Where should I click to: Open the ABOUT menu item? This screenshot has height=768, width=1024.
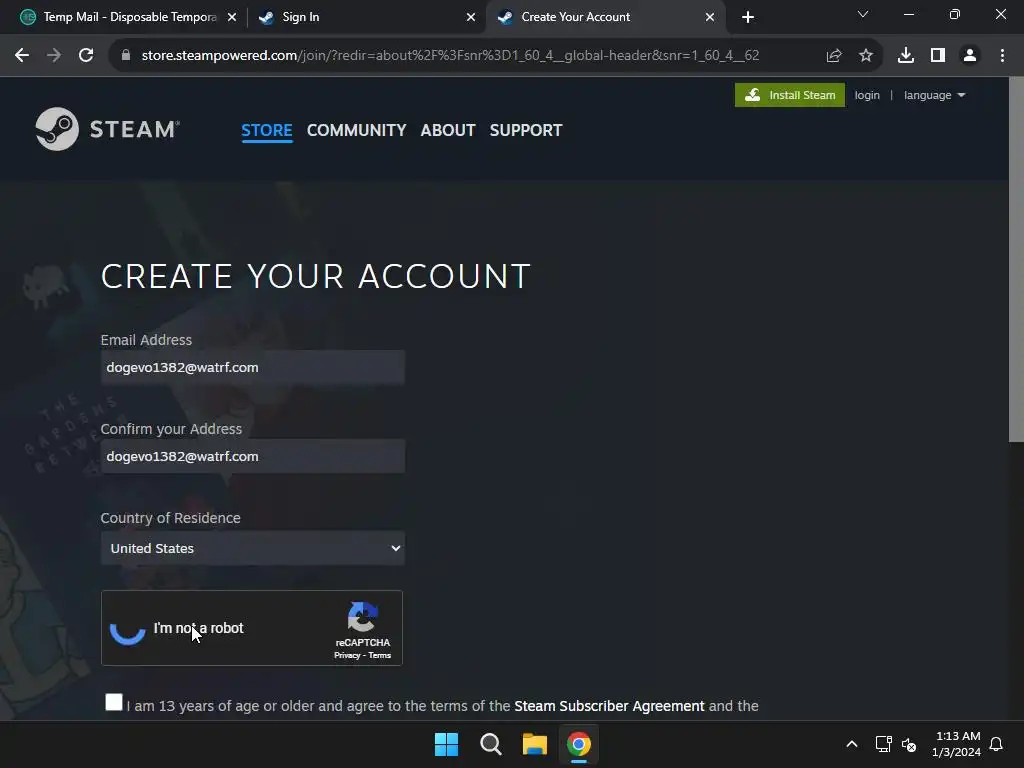448,130
